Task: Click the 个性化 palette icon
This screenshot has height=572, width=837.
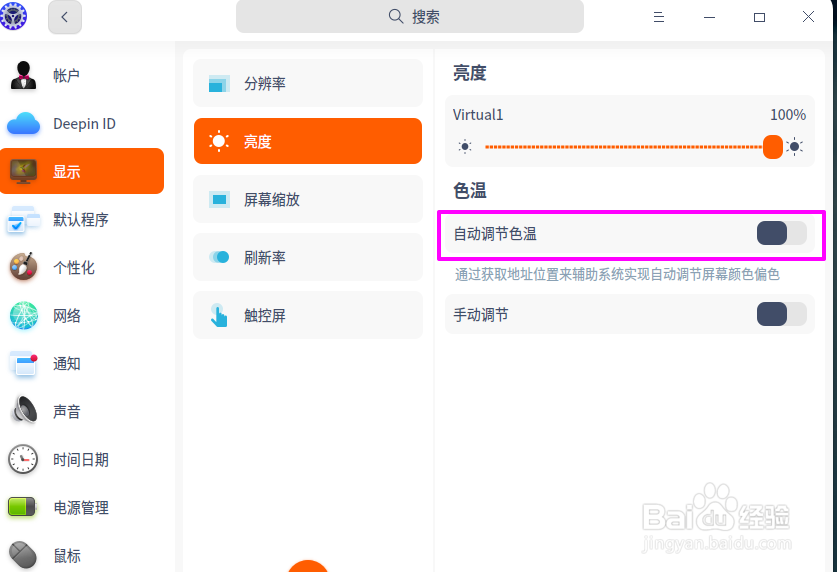Action: click(23, 267)
